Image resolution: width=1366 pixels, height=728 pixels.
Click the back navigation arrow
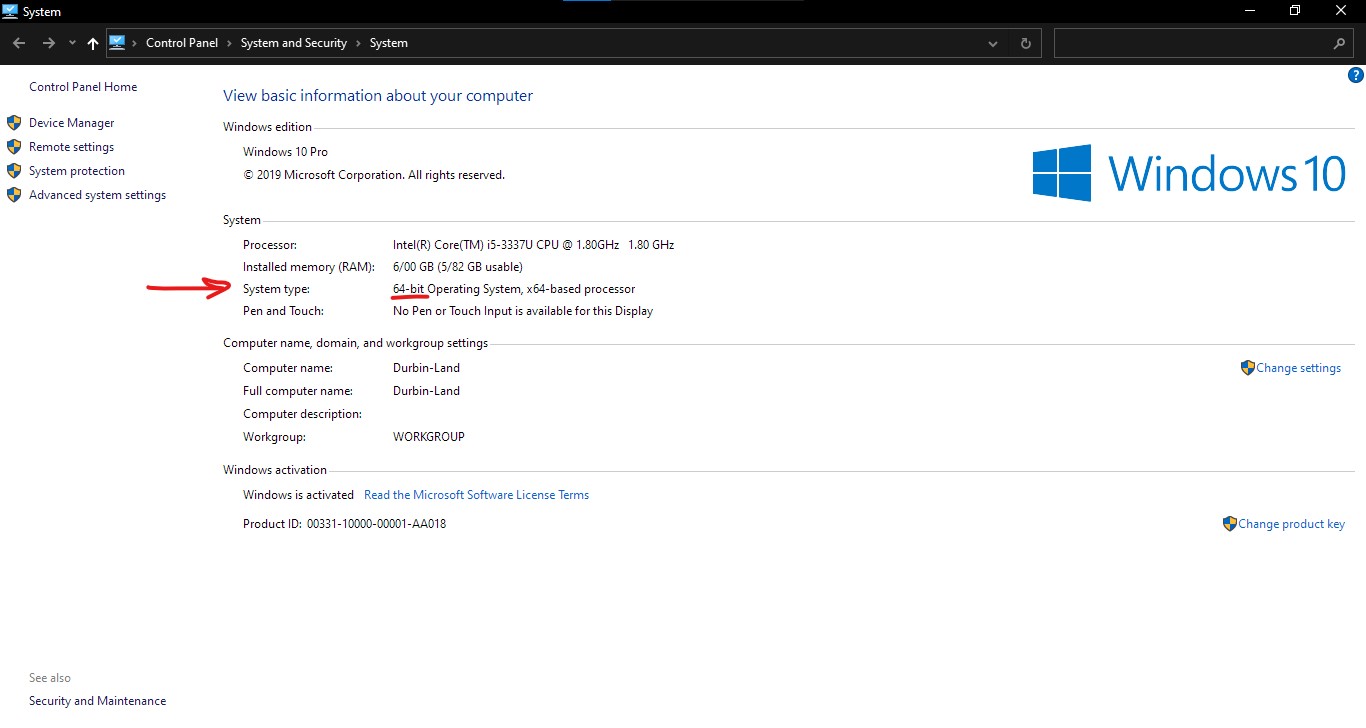19,43
